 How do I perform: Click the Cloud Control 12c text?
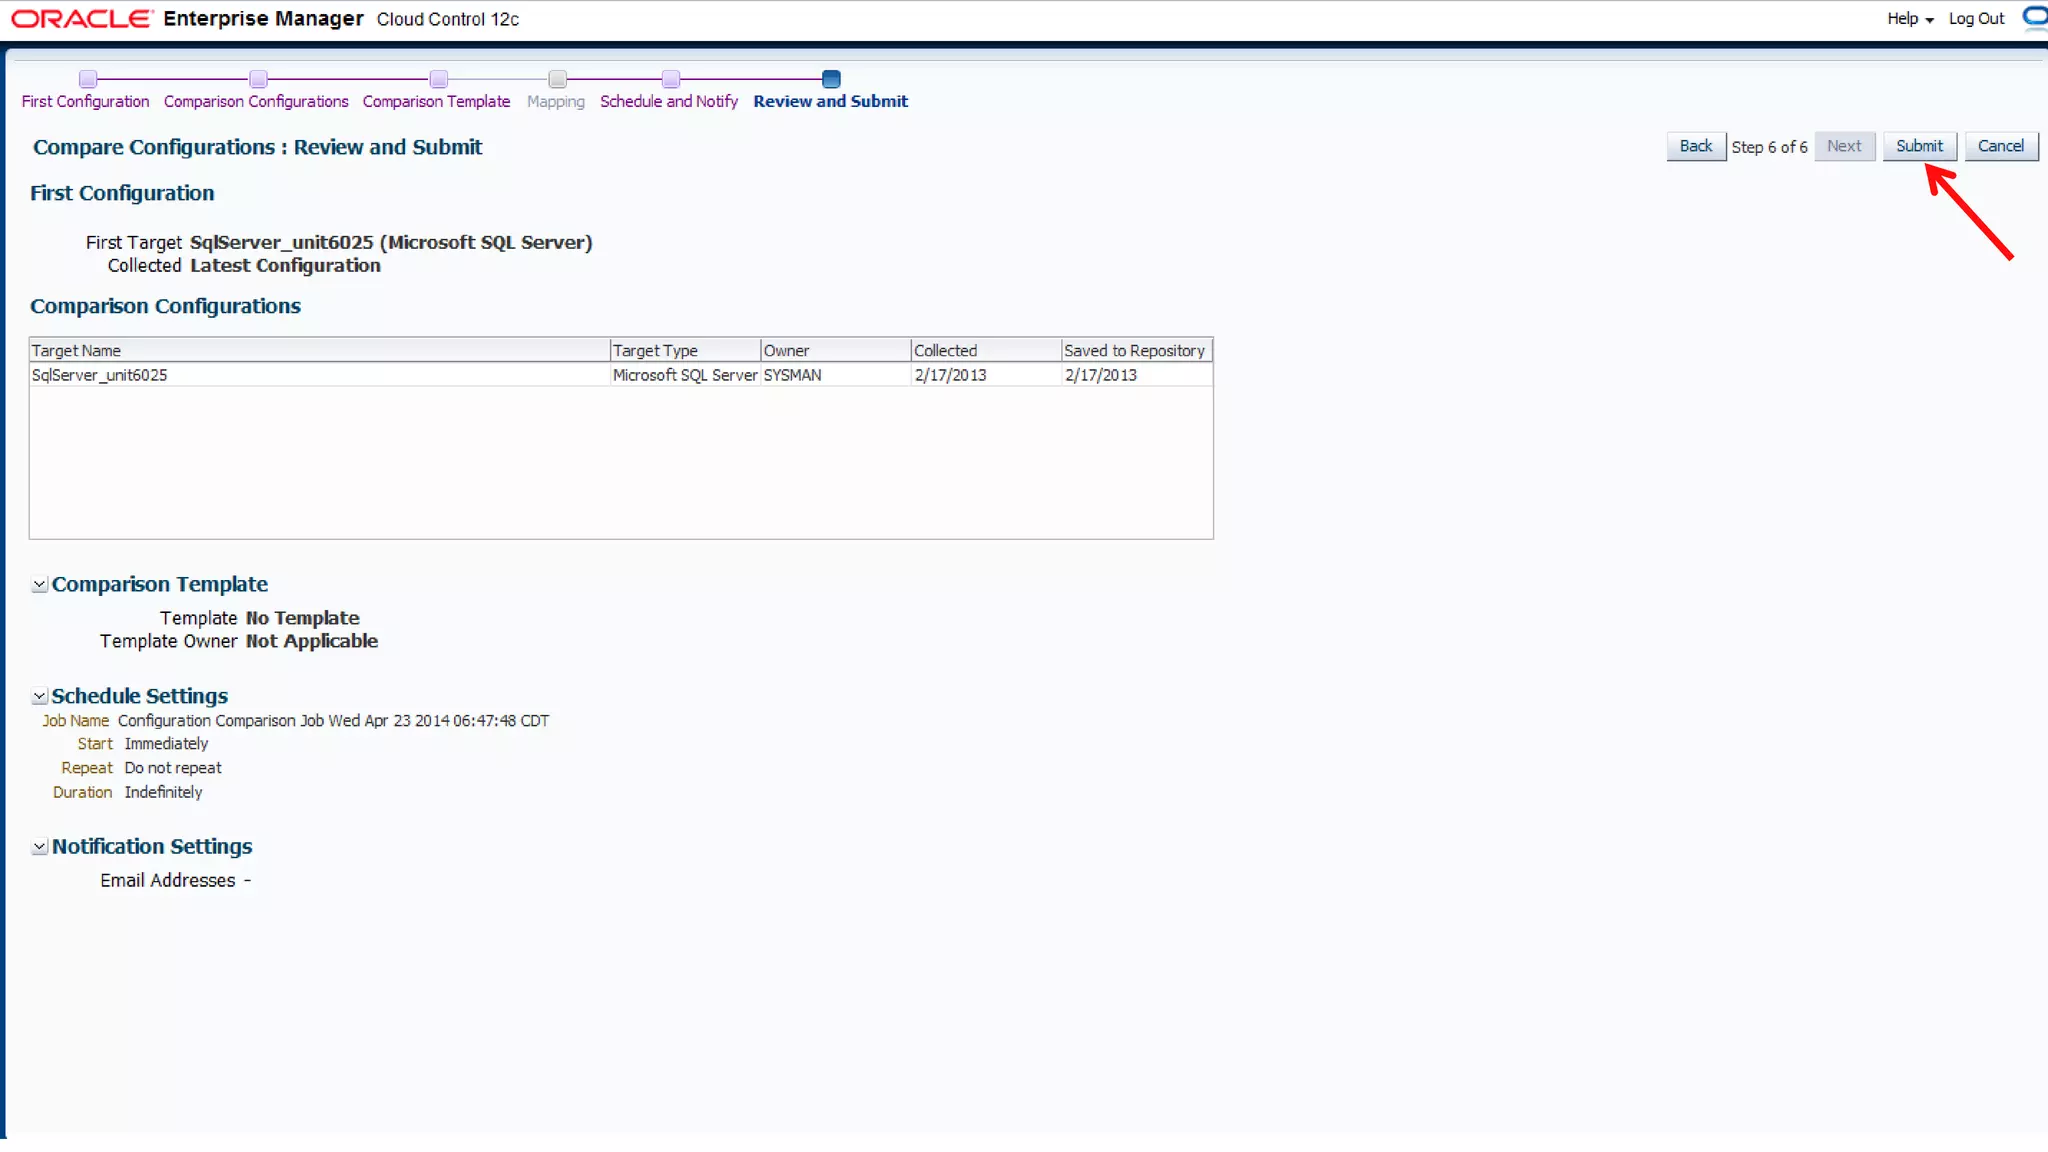pyautogui.click(x=447, y=19)
